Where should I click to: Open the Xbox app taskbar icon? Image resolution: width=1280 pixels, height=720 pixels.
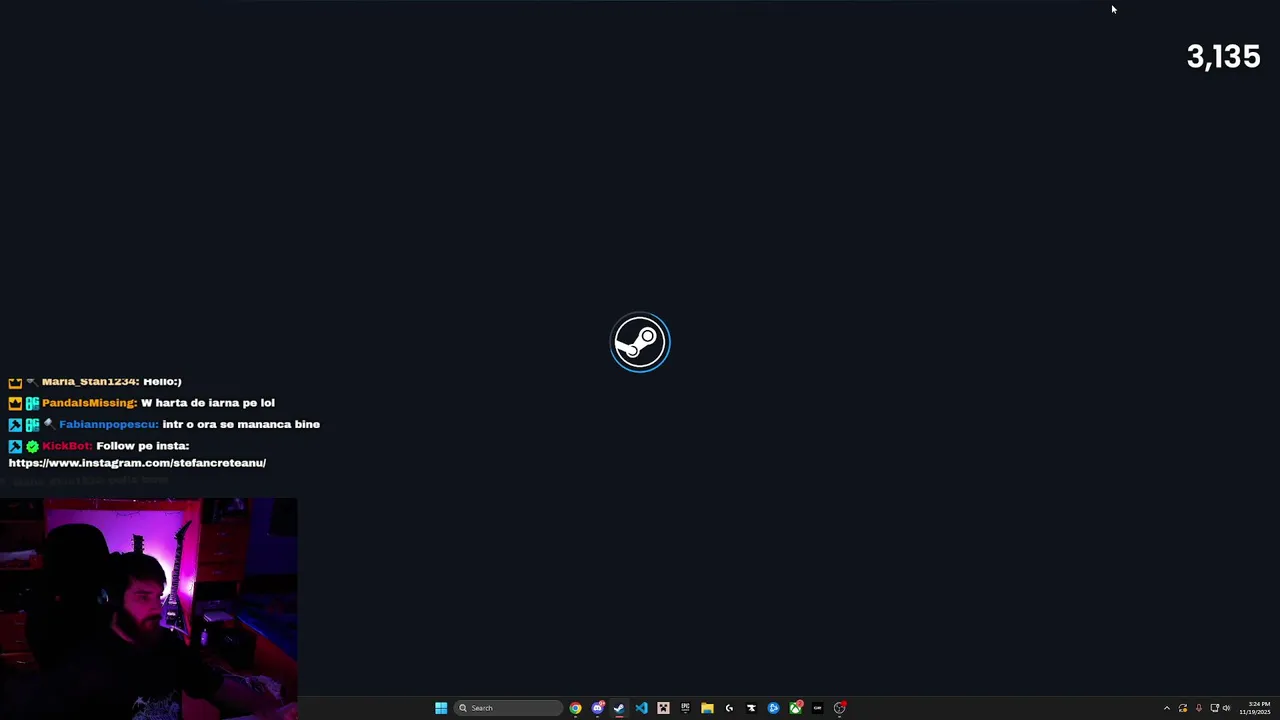(x=796, y=708)
